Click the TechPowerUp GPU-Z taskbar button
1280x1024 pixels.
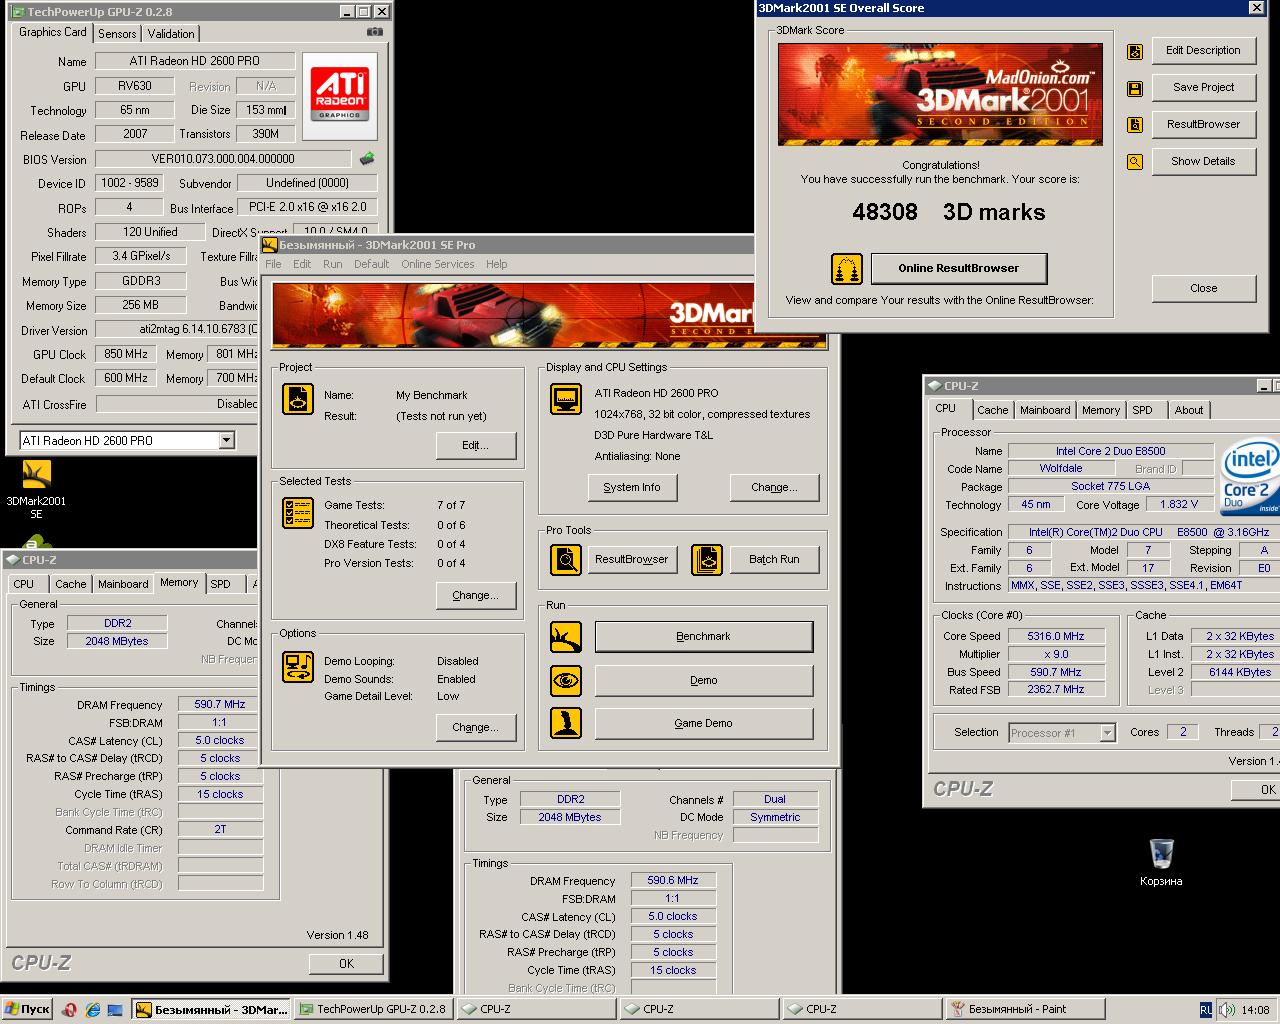(374, 1010)
